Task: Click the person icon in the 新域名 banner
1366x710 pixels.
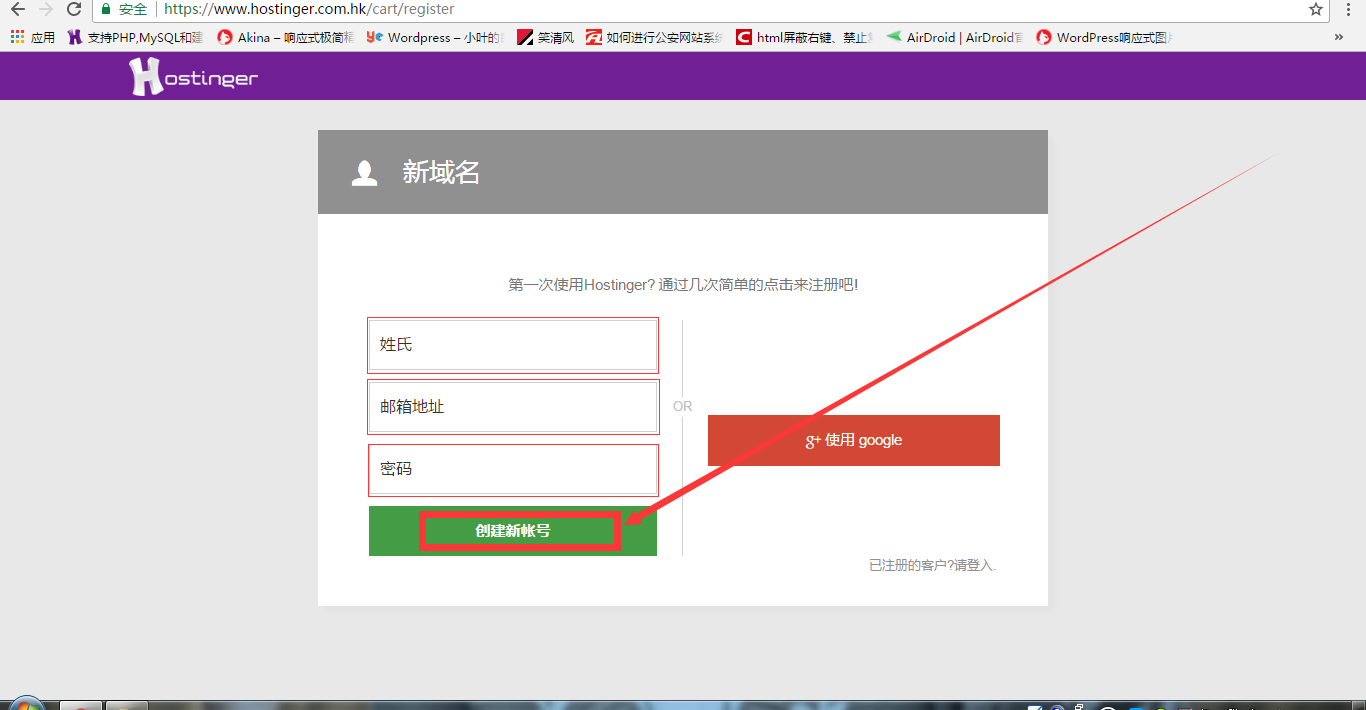Action: (364, 171)
